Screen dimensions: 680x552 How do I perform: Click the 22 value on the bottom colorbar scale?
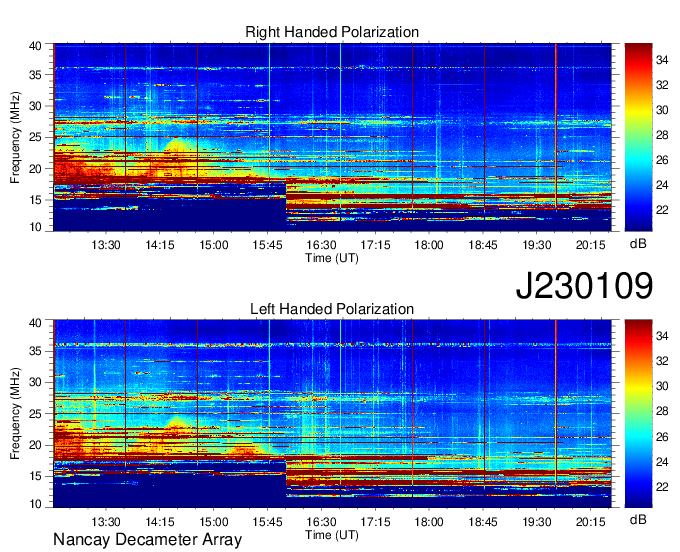pos(662,487)
